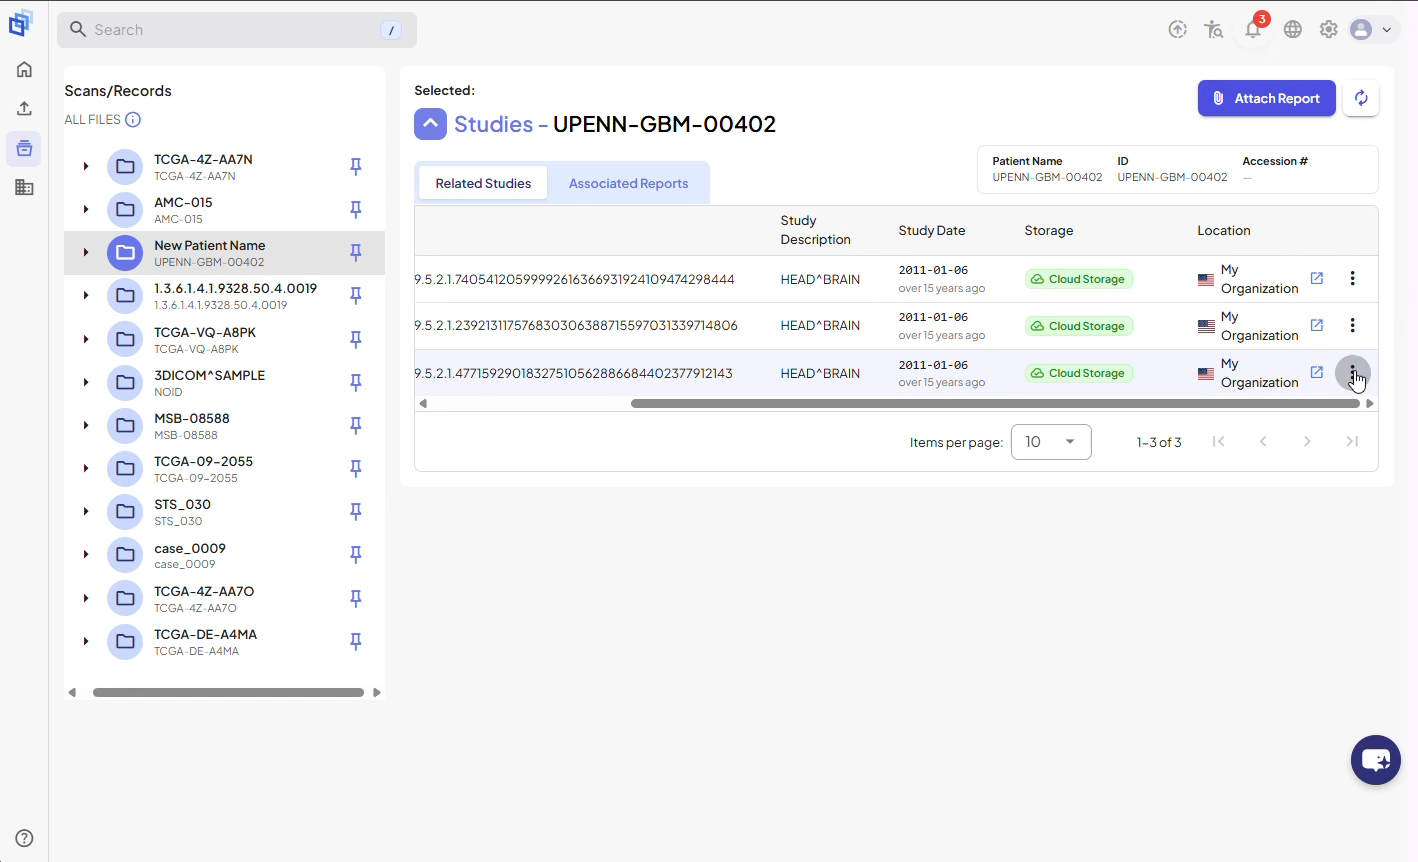Open first study's external link icon
Image resolution: width=1418 pixels, height=862 pixels.
(1317, 278)
